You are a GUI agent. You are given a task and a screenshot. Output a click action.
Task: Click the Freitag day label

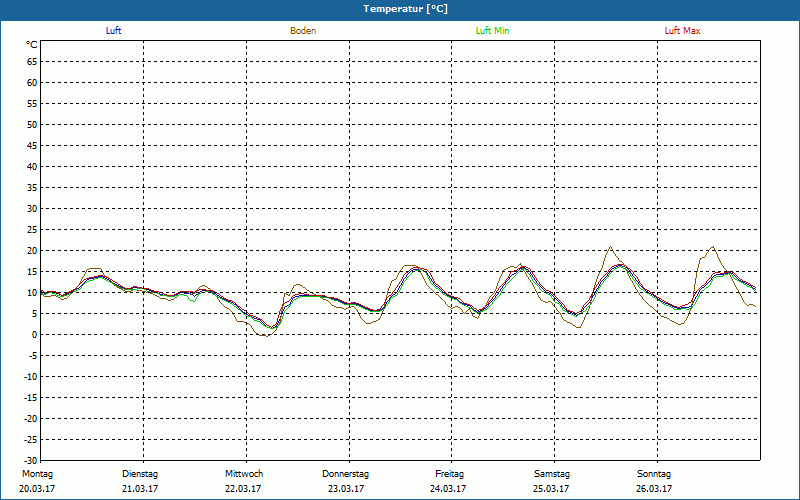[x=449, y=474]
